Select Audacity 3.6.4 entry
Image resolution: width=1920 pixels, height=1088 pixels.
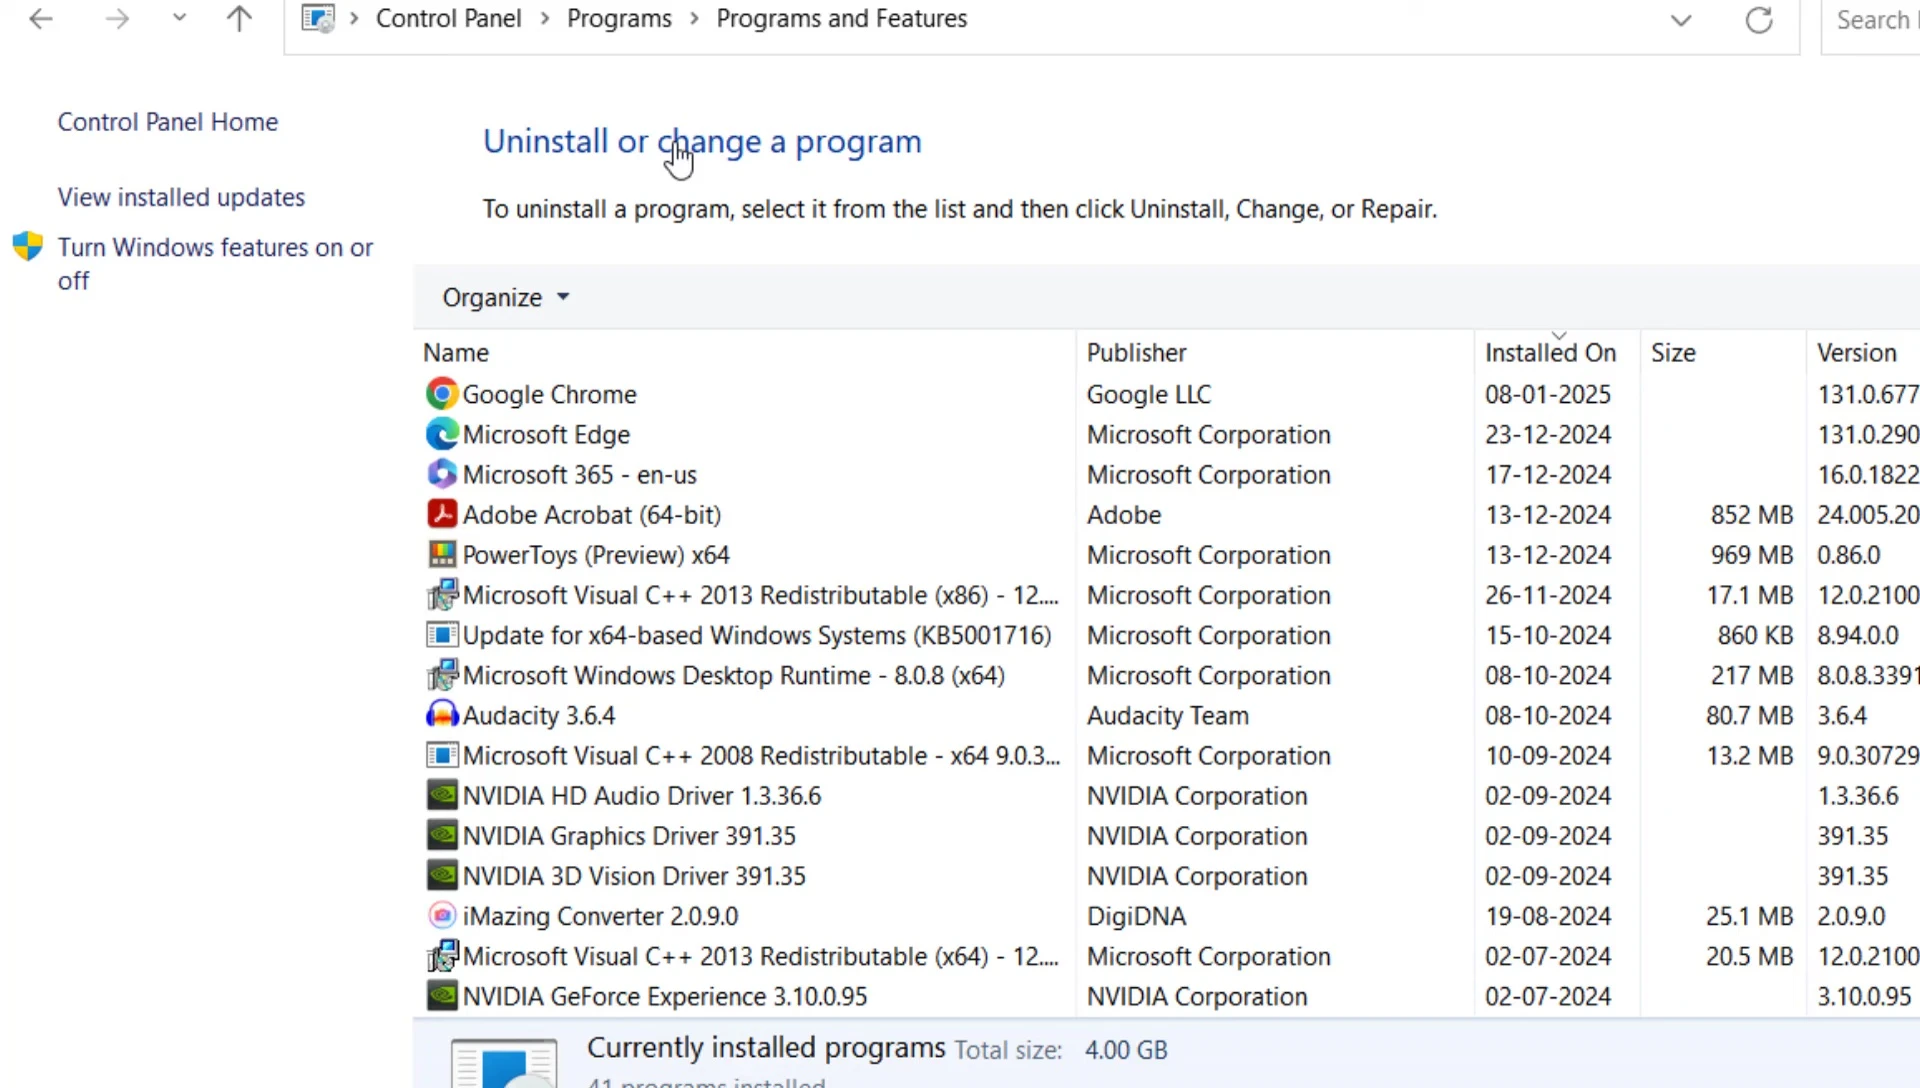(539, 715)
